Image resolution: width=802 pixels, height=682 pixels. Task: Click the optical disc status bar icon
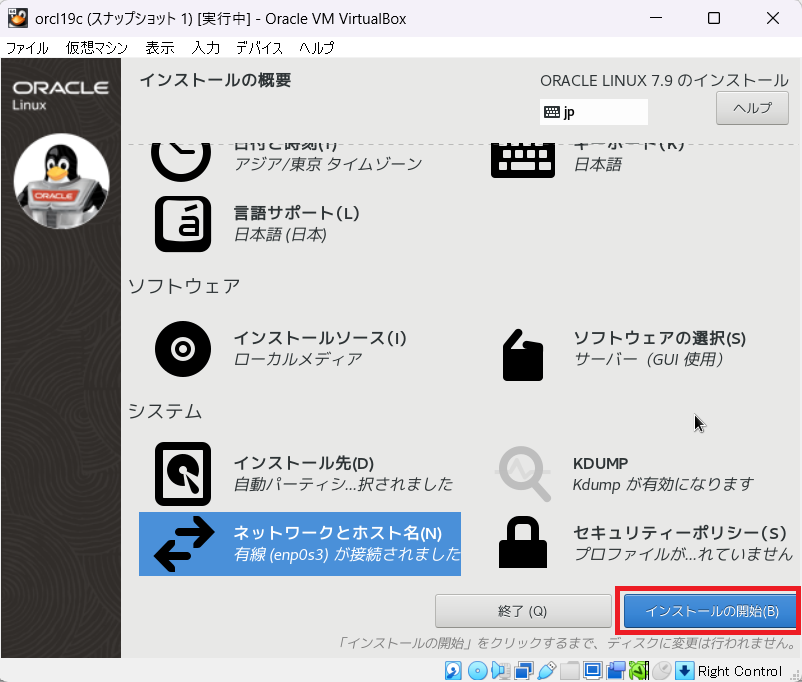(x=477, y=670)
